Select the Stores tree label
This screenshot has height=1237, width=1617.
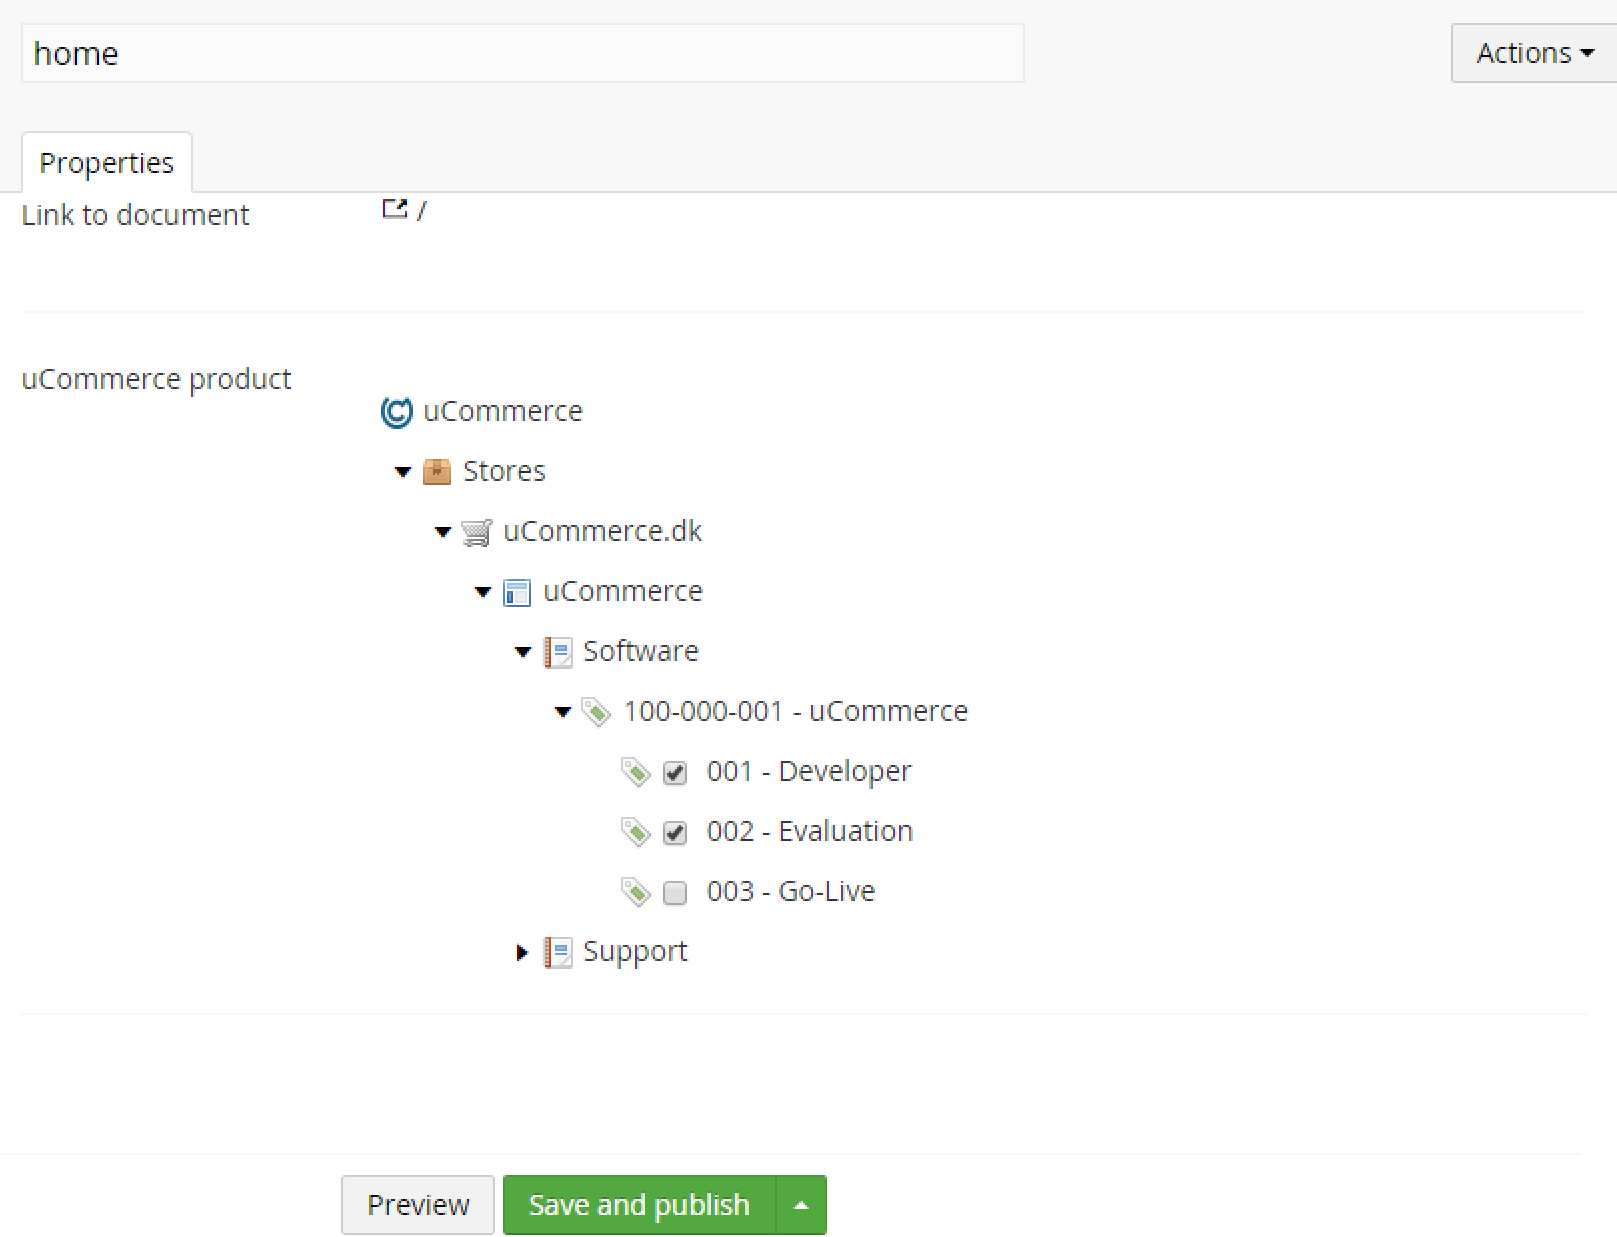click(x=504, y=471)
